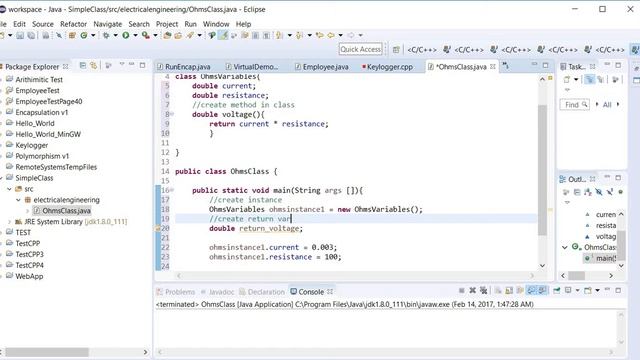Viewport: 640px width, 360px height.
Task: Open the Source menu
Action: click(x=43, y=24)
